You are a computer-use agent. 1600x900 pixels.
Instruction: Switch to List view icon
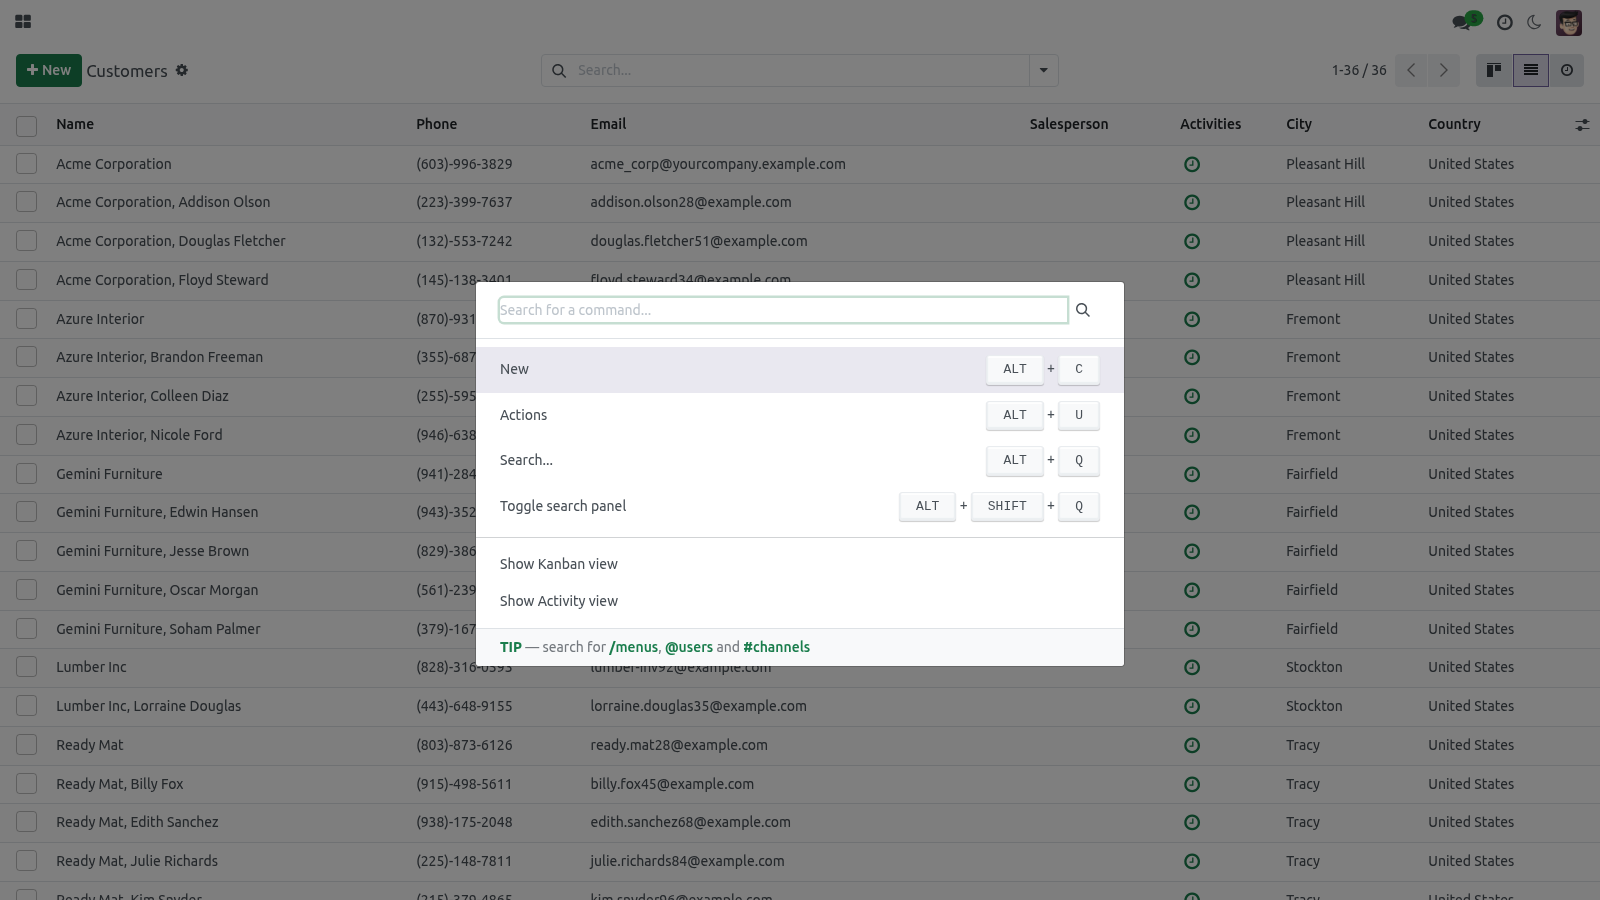click(1530, 70)
